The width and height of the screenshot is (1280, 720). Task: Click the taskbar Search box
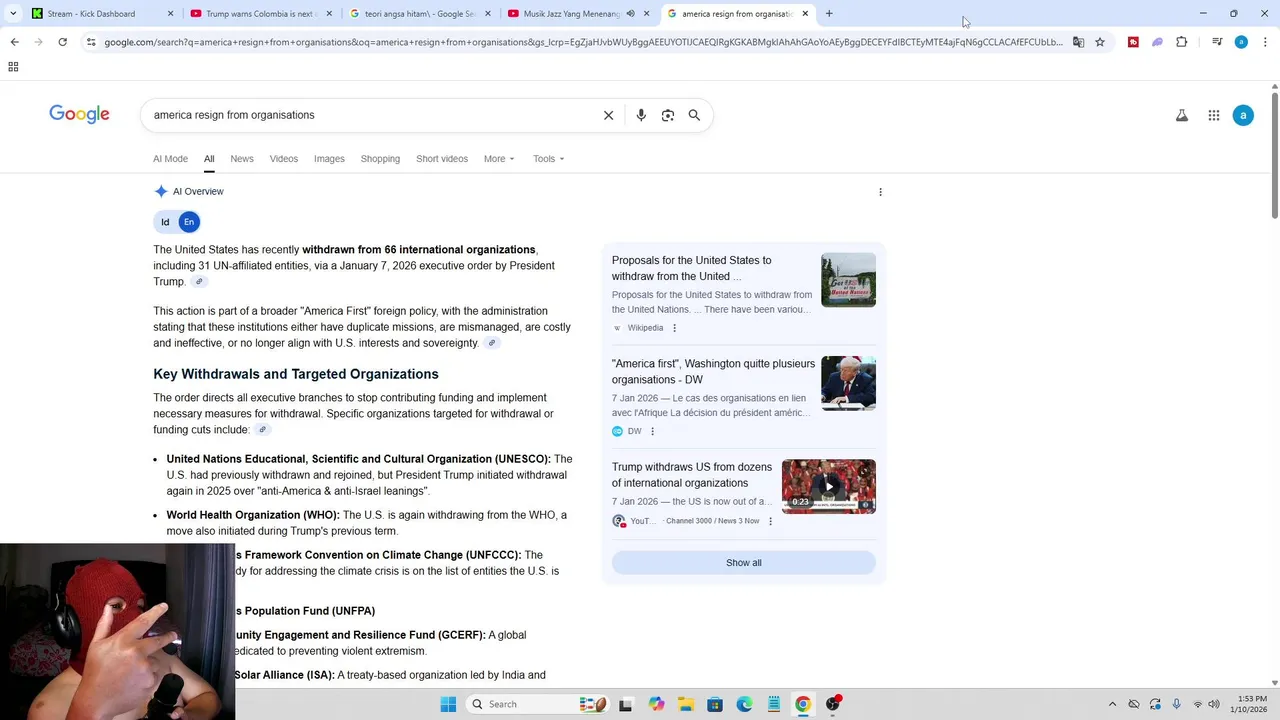[537, 704]
